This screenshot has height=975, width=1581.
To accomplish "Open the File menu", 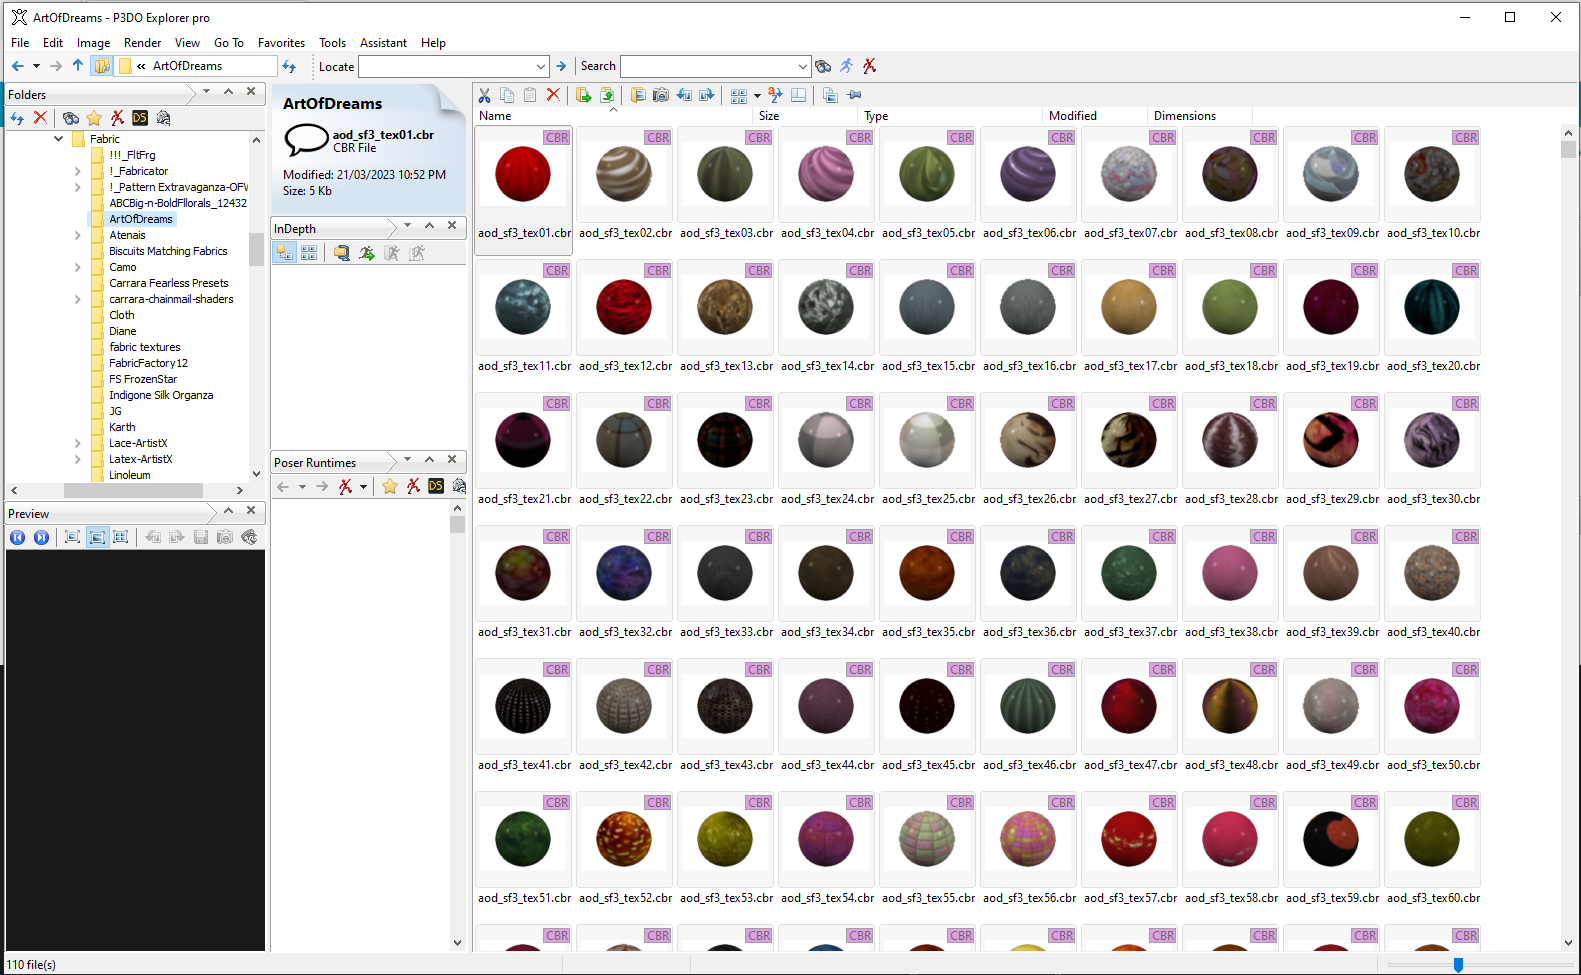I will (x=20, y=43).
